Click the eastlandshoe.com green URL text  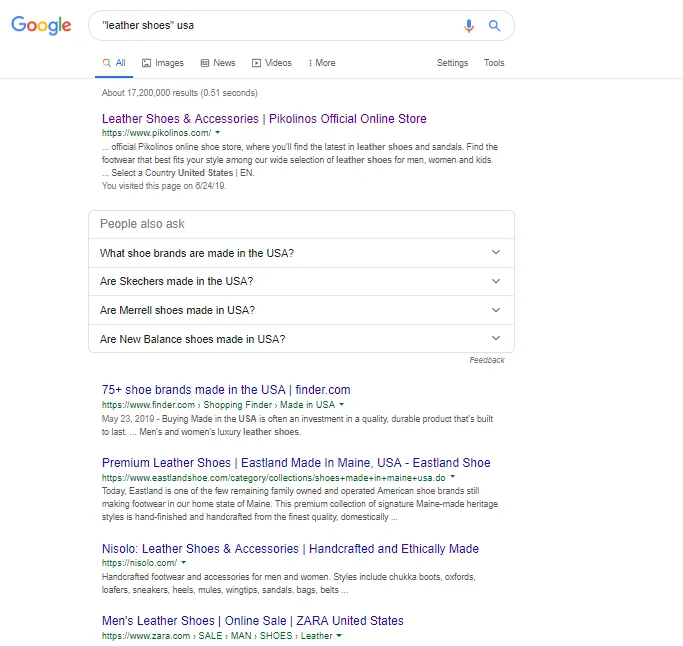[x=274, y=477]
